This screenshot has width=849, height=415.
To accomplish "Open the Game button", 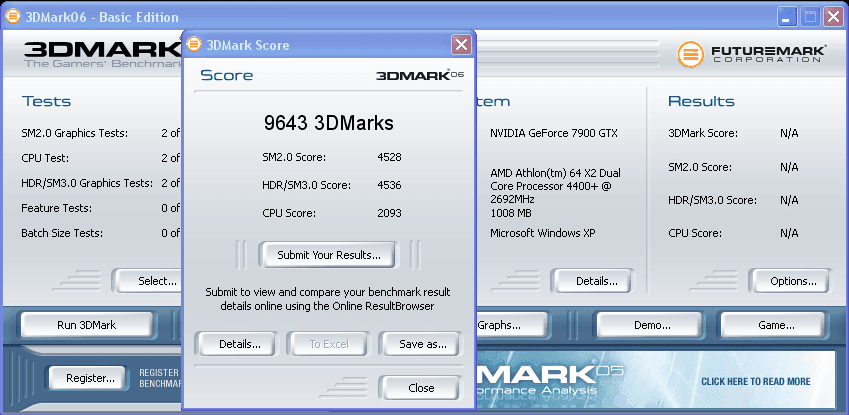I will coord(776,325).
